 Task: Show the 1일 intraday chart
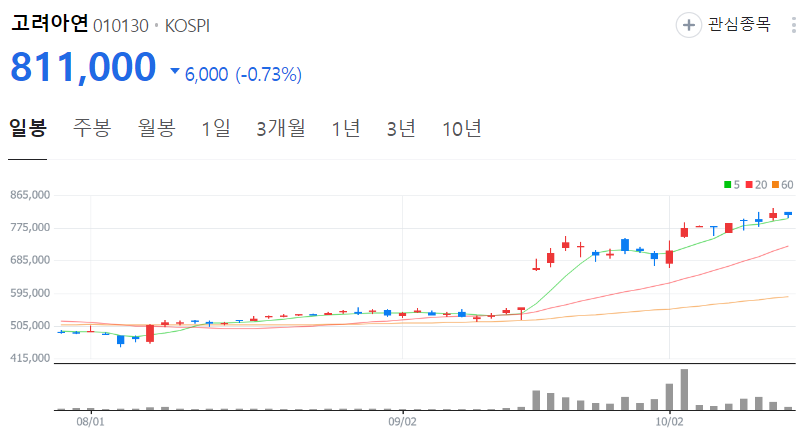tap(216, 128)
